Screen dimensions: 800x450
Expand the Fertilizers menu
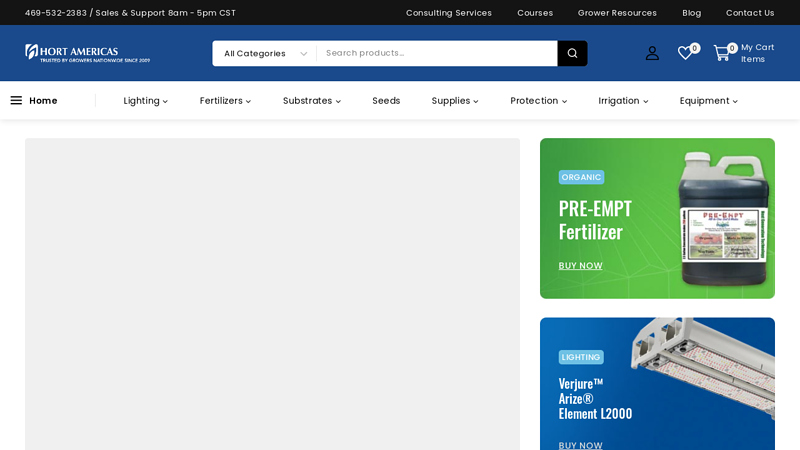click(225, 100)
